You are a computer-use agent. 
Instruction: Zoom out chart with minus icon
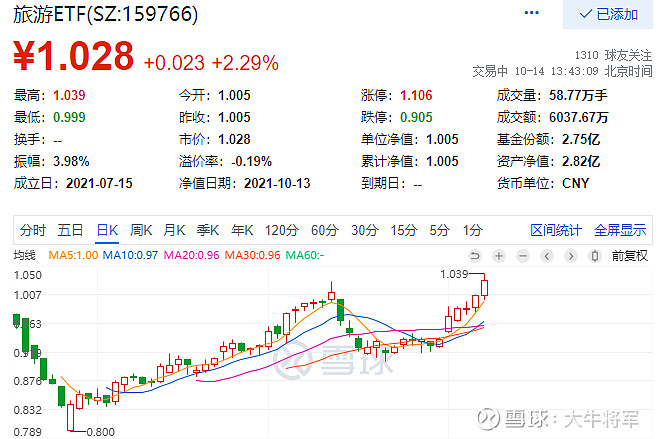[x=523, y=255]
